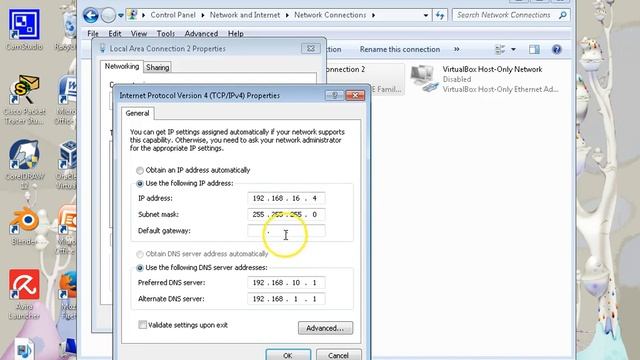Open recent pages dropdown next to Forward

121,16
